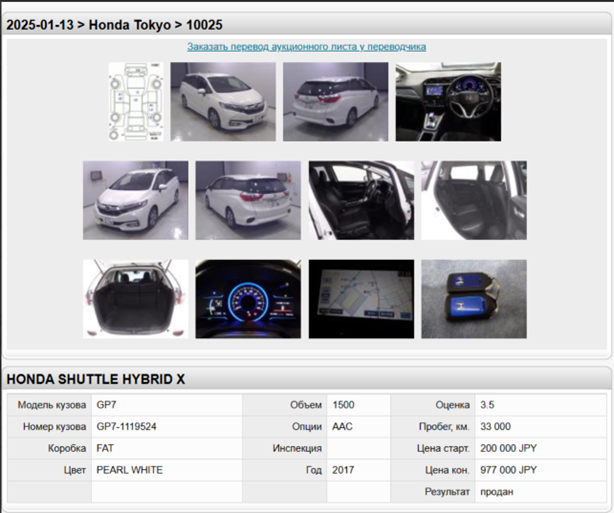The image size is (614, 513).
Task: Select the options value AAC
Action: (x=342, y=426)
